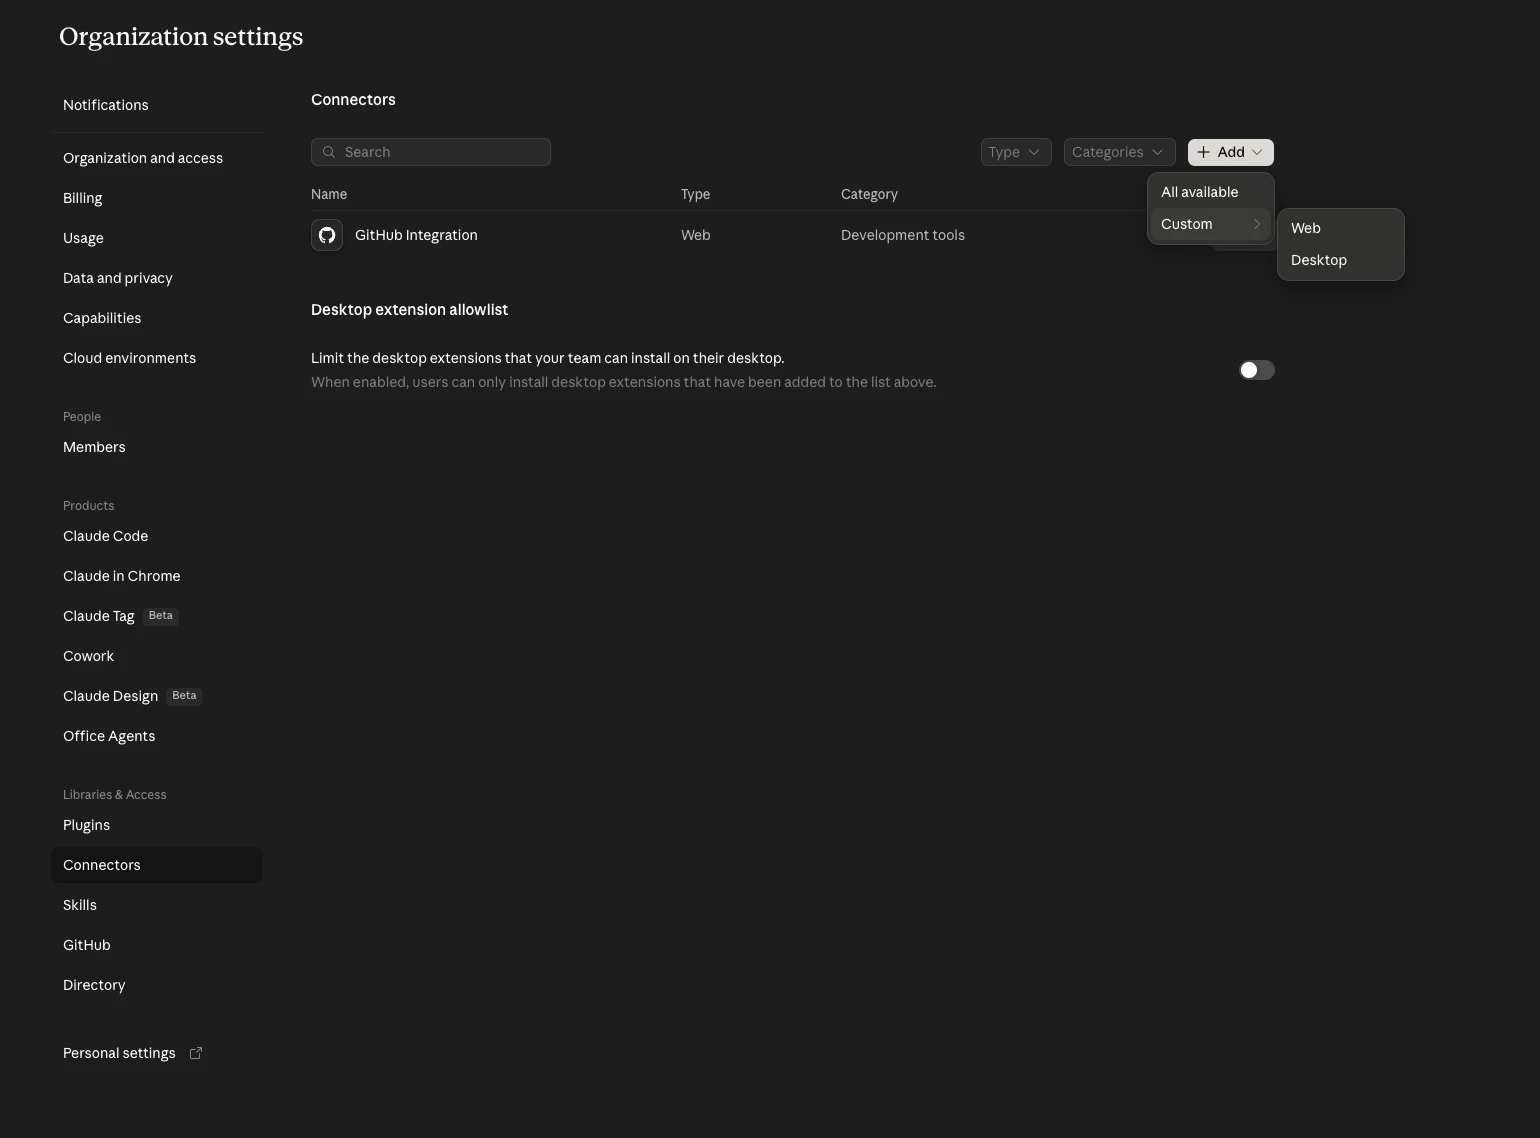Click the external link icon beside Personal settings
The height and width of the screenshot is (1138, 1540).
[196, 1053]
